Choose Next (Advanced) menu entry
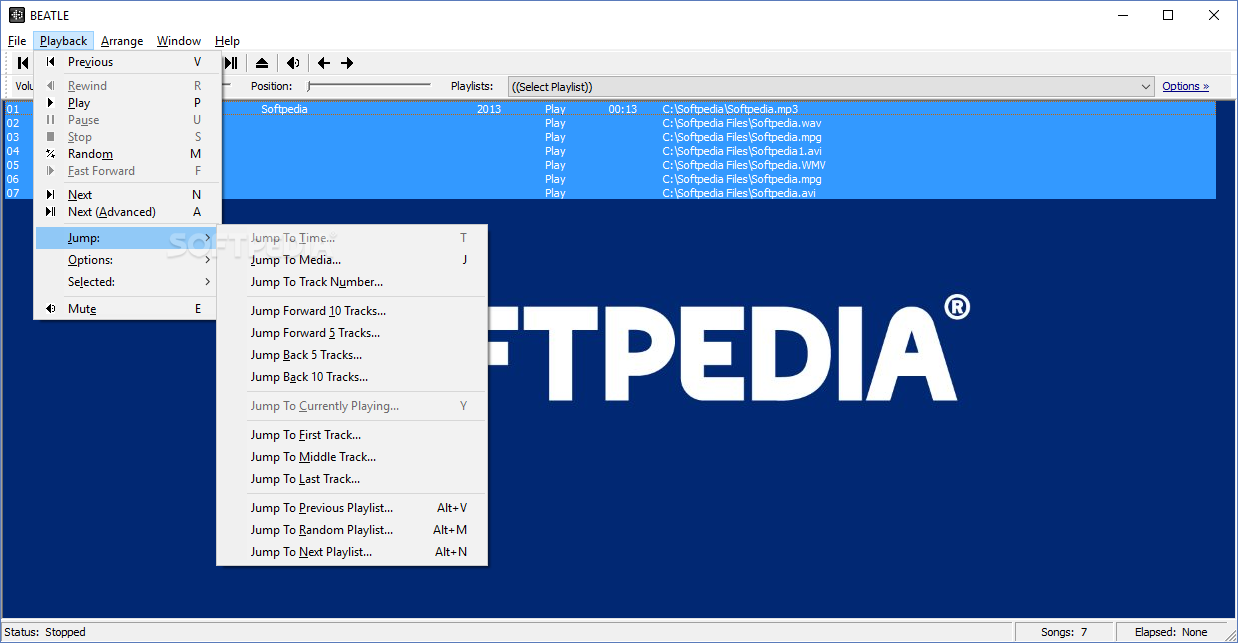 tap(125, 212)
